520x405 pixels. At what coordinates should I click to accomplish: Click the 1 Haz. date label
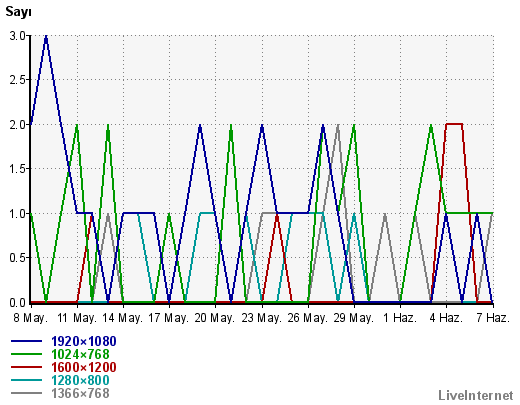click(x=400, y=318)
